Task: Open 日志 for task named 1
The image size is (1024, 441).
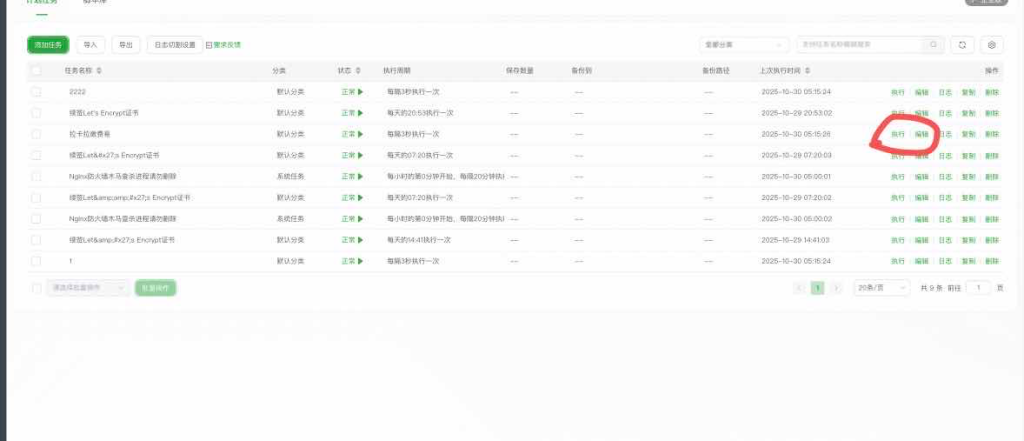Action: [945, 261]
